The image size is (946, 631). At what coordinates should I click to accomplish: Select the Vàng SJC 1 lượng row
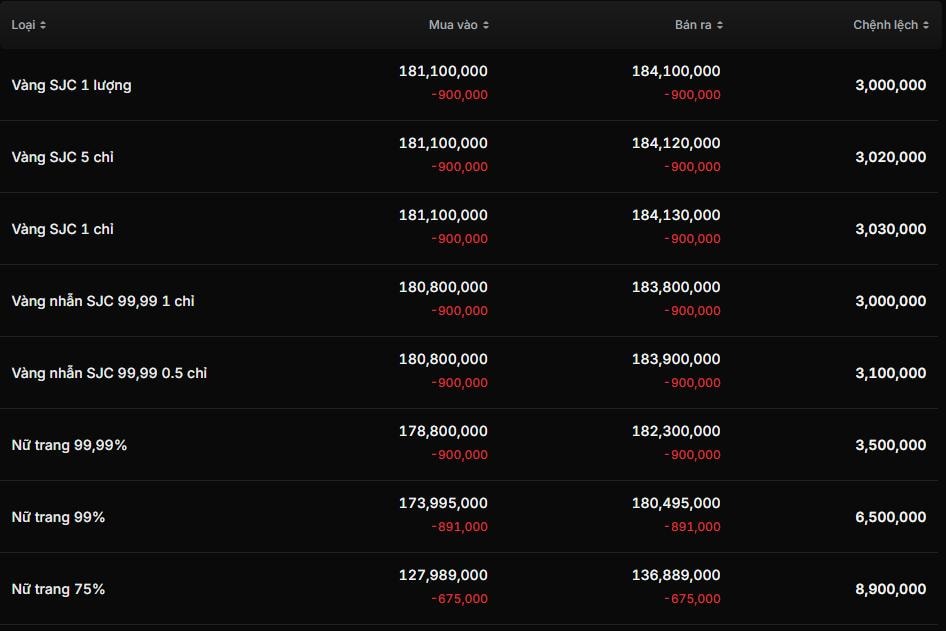(71, 85)
